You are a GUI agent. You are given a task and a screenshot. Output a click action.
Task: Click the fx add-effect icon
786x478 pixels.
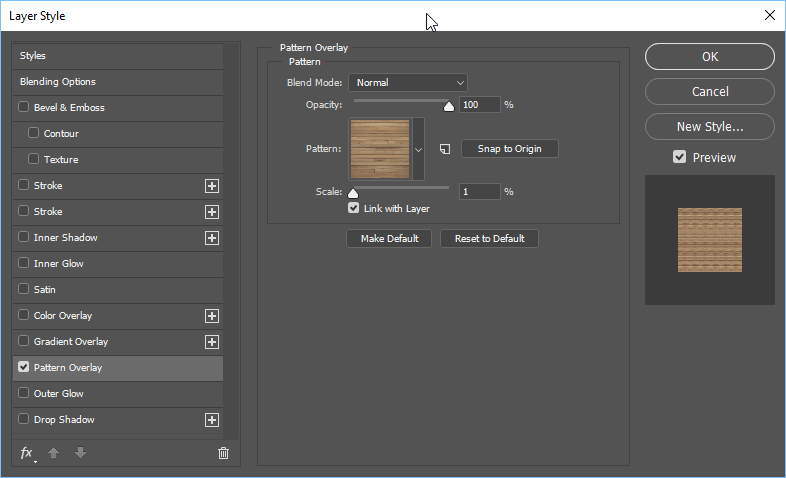27,453
